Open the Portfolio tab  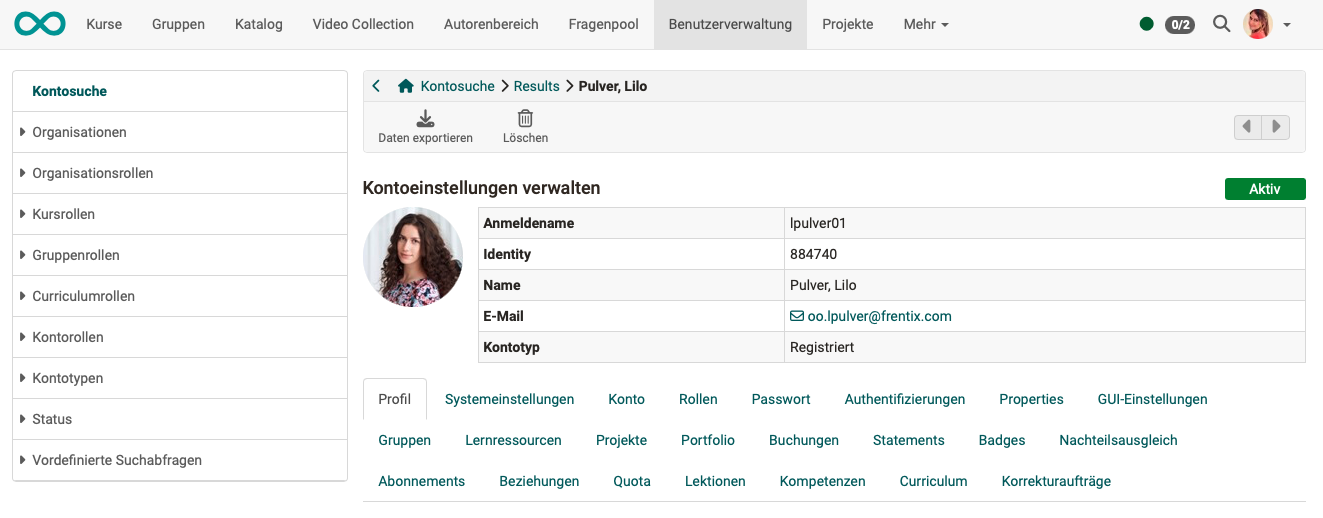708,440
